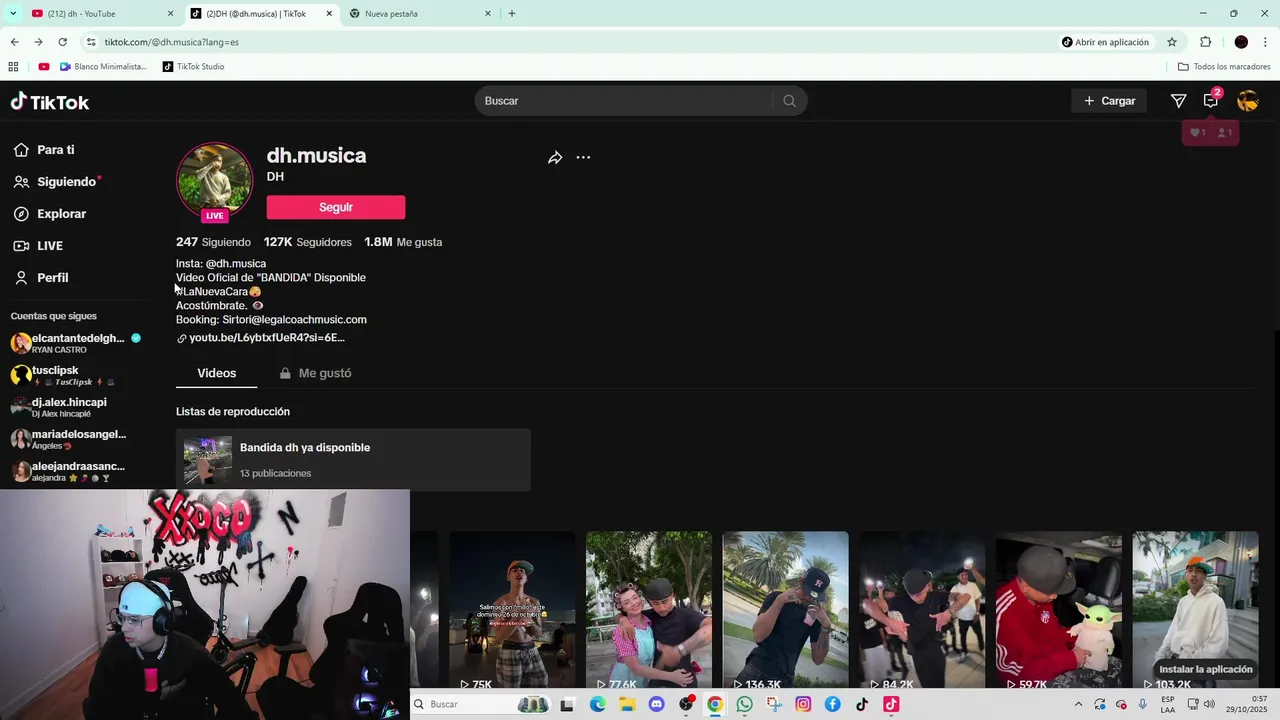1280x720 pixels.
Task: Open elcantantedelgh... followed account
Action: (76, 343)
